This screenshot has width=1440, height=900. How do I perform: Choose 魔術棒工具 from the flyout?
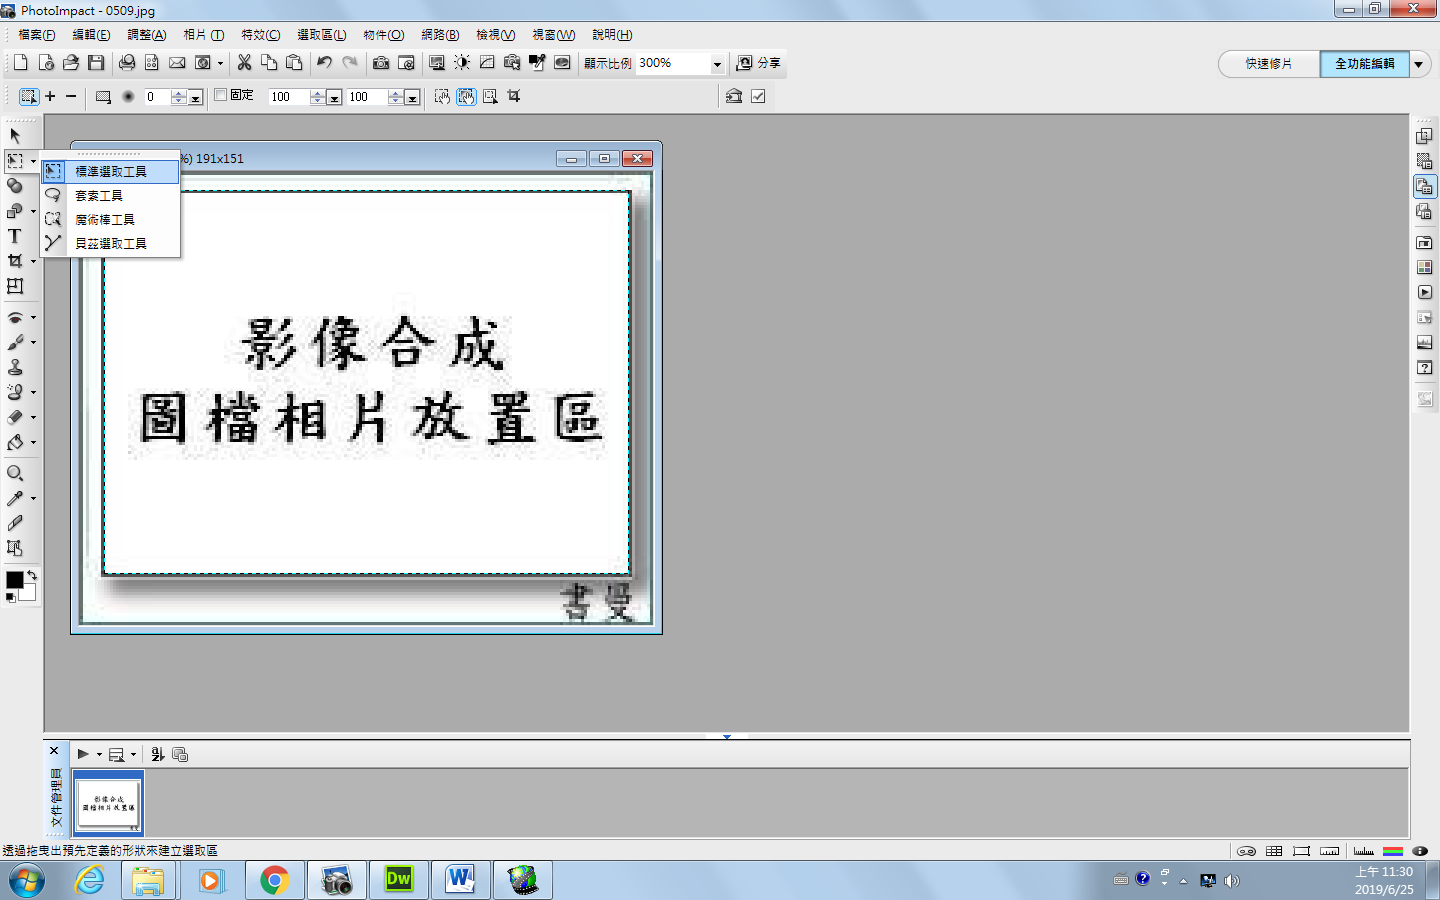click(105, 220)
